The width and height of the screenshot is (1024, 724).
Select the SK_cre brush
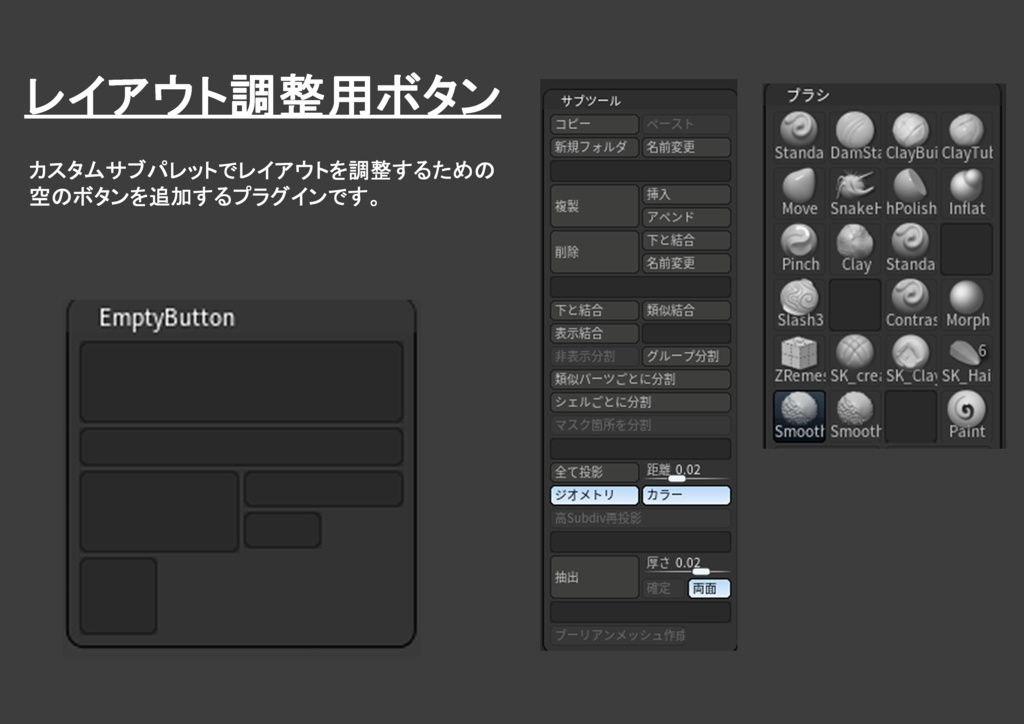pos(855,360)
